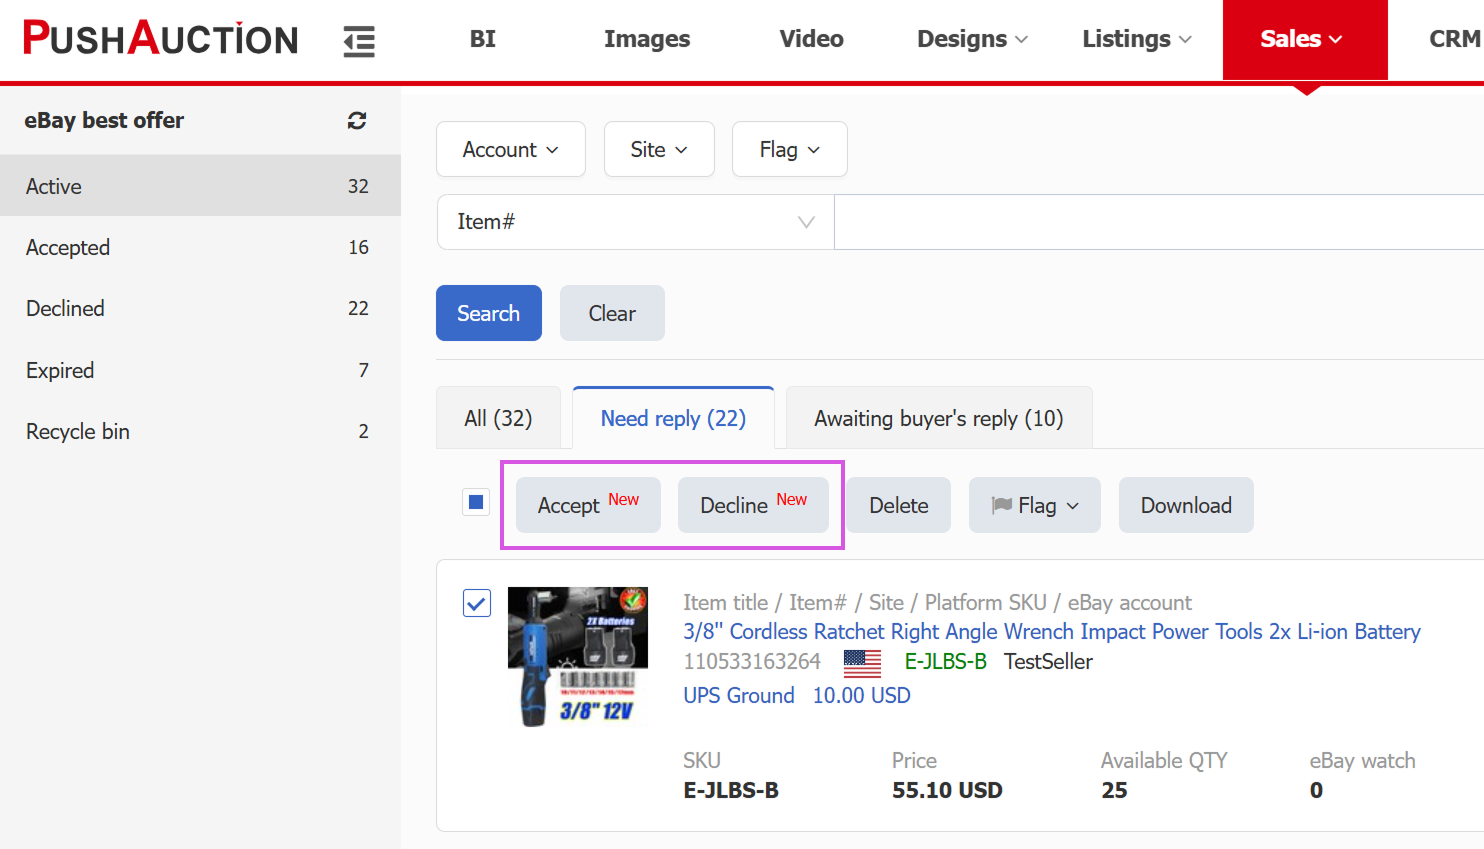Image resolution: width=1484 pixels, height=849 pixels.
Task: Switch to the Need reply tab
Action: coord(673,419)
